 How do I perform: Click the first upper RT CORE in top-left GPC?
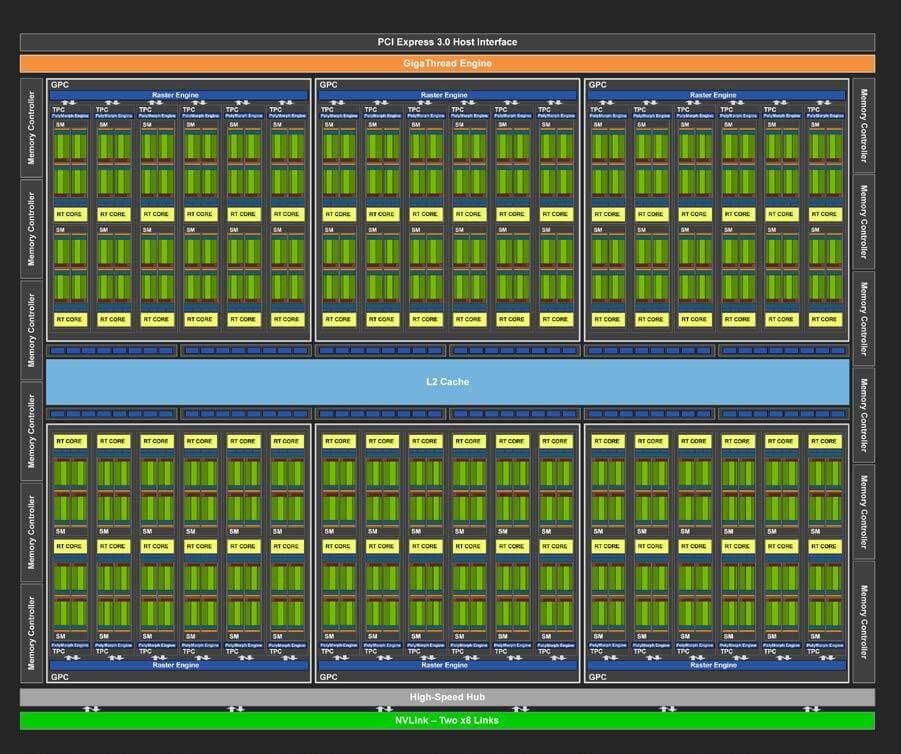[x=70, y=214]
